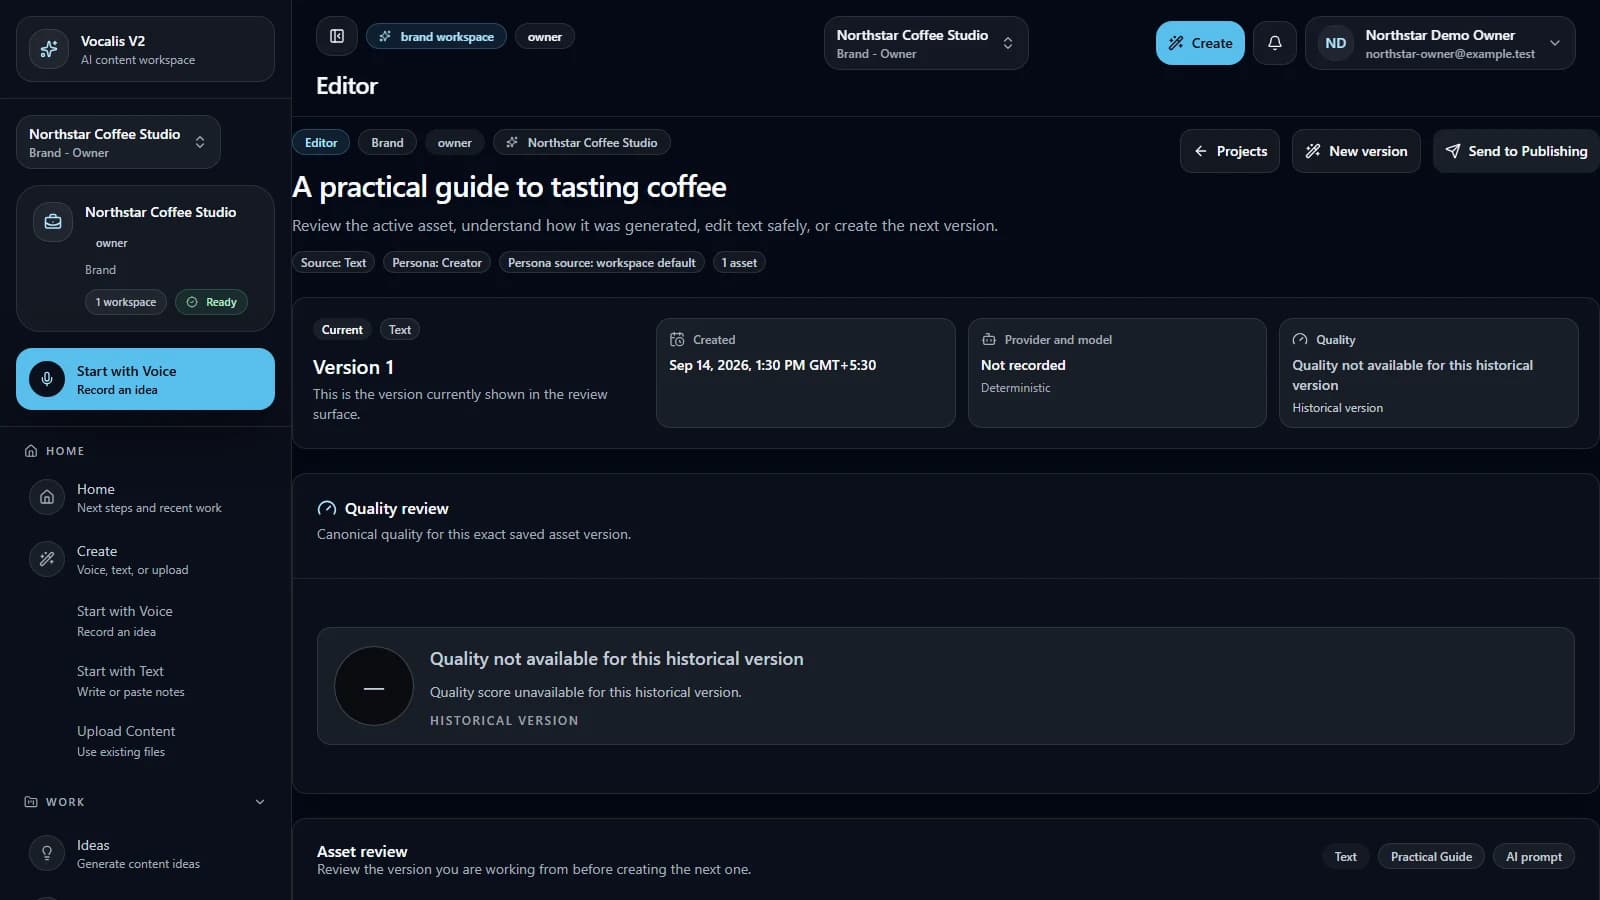Click the blue Start with Voice button
The image size is (1600, 900).
145,379
